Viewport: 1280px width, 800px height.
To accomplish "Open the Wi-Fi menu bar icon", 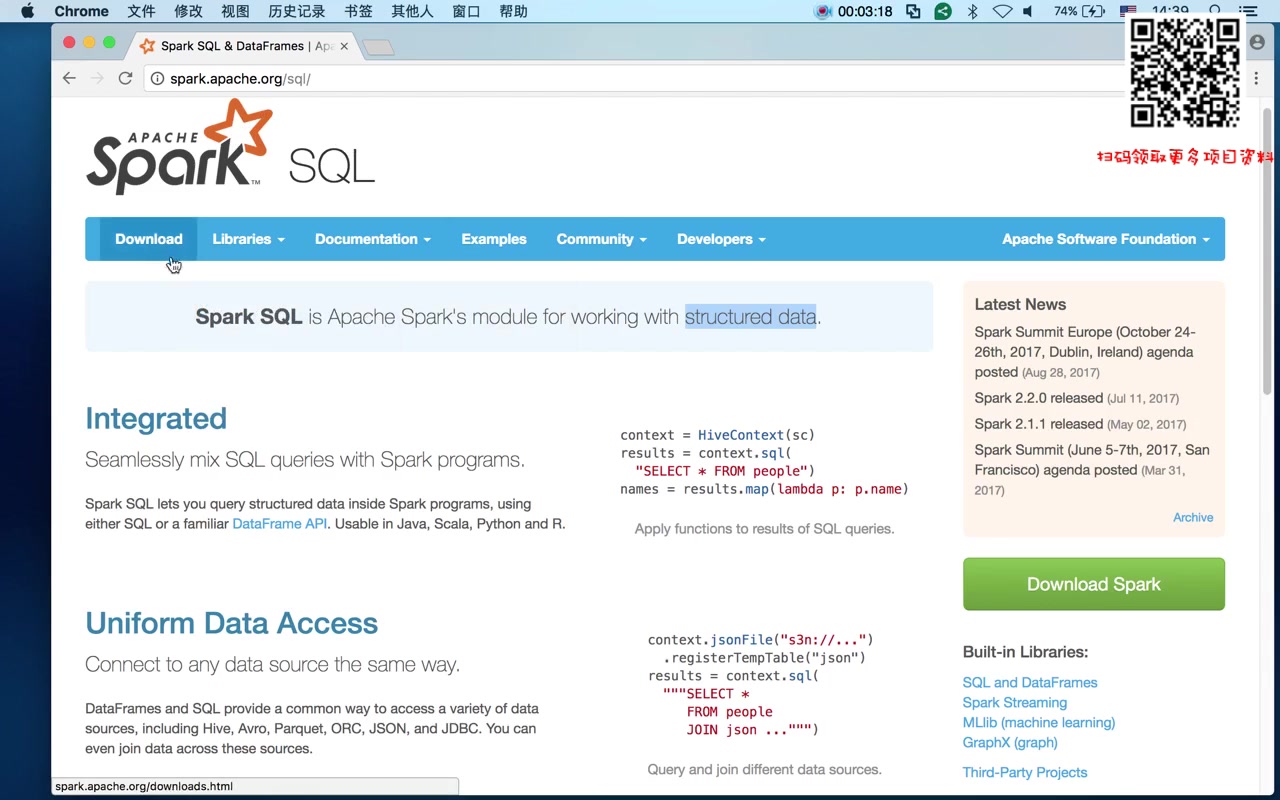I will (x=1002, y=11).
